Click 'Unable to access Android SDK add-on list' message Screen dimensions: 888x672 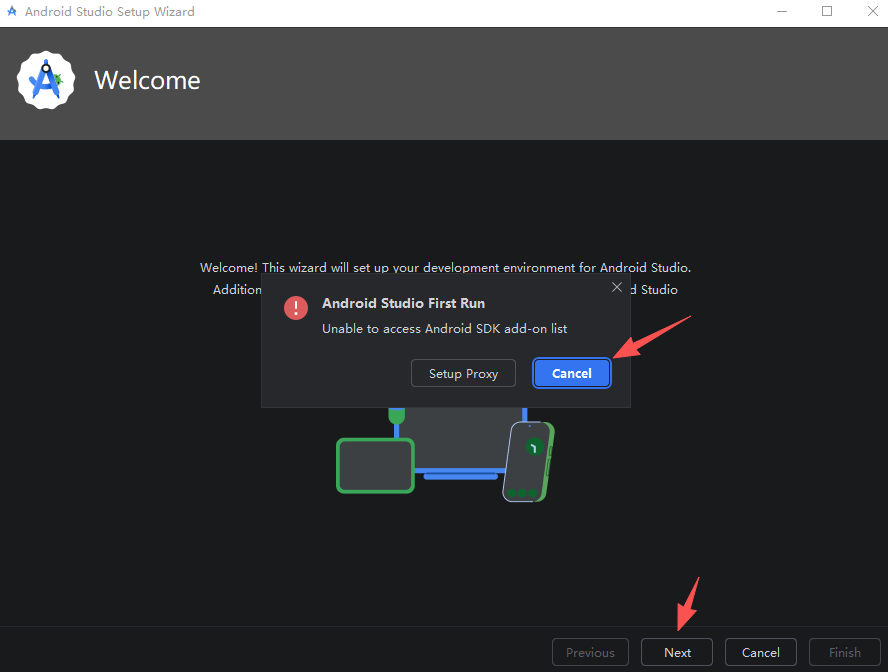[445, 328]
